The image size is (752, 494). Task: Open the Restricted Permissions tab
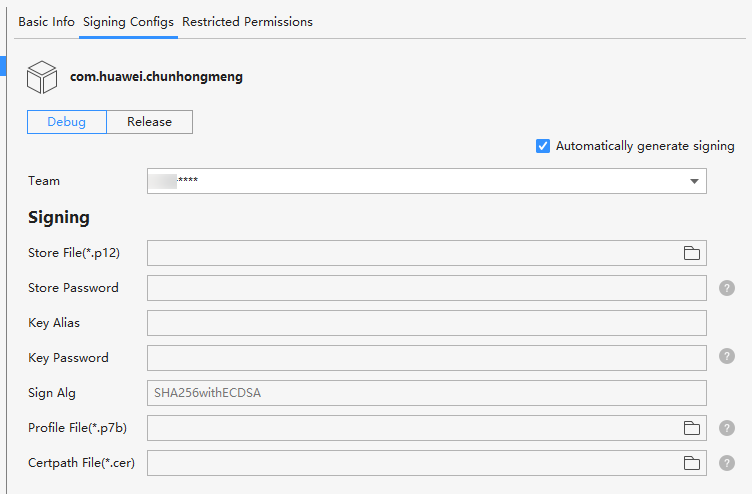click(247, 22)
